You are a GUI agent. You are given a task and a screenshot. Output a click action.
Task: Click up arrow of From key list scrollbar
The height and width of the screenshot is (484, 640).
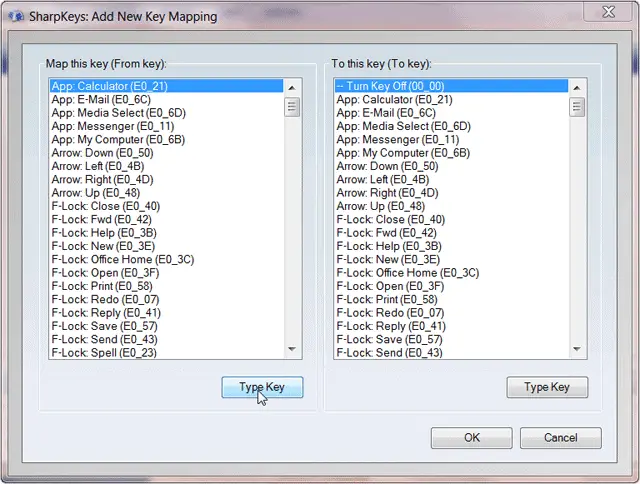pos(292,88)
